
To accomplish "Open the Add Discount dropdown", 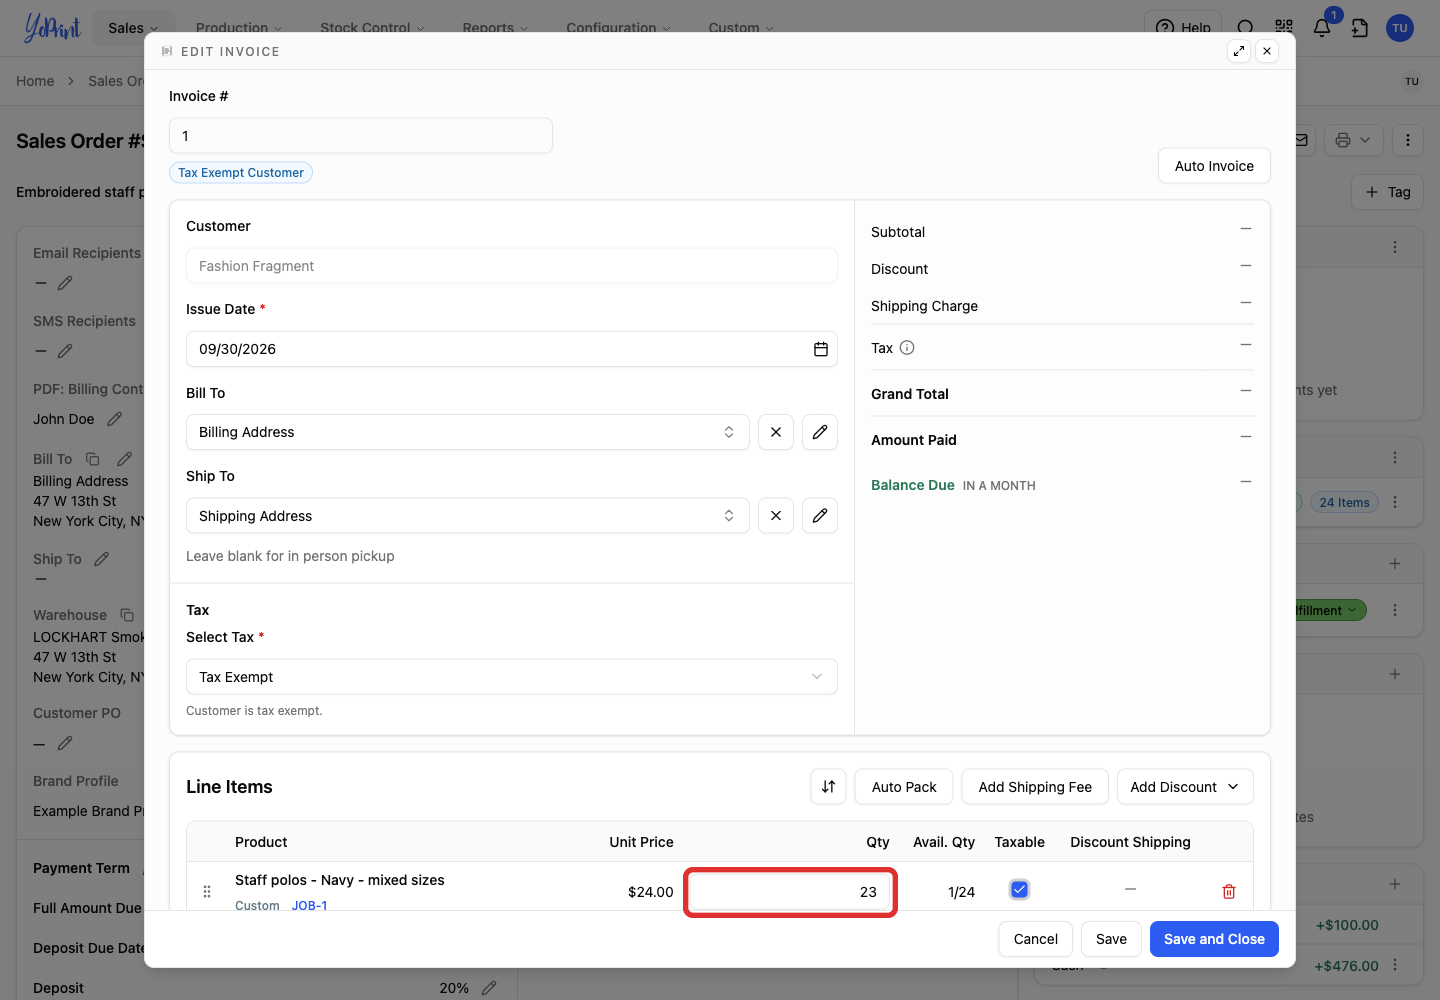I will [1185, 787].
